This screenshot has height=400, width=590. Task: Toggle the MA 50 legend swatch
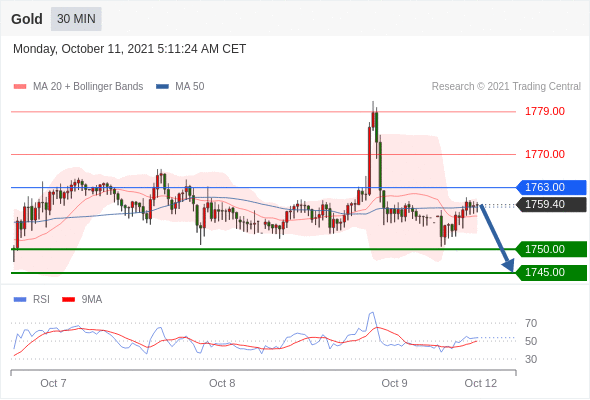(162, 87)
